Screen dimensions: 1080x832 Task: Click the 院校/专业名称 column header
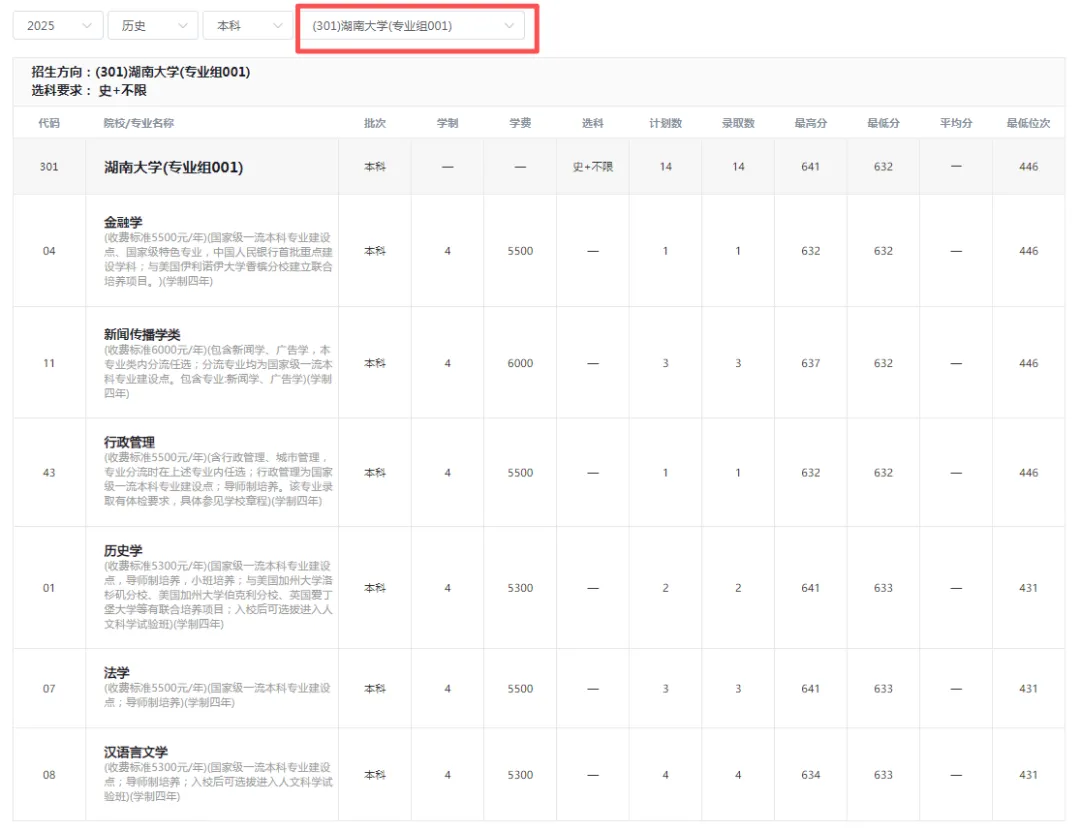pos(138,123)
